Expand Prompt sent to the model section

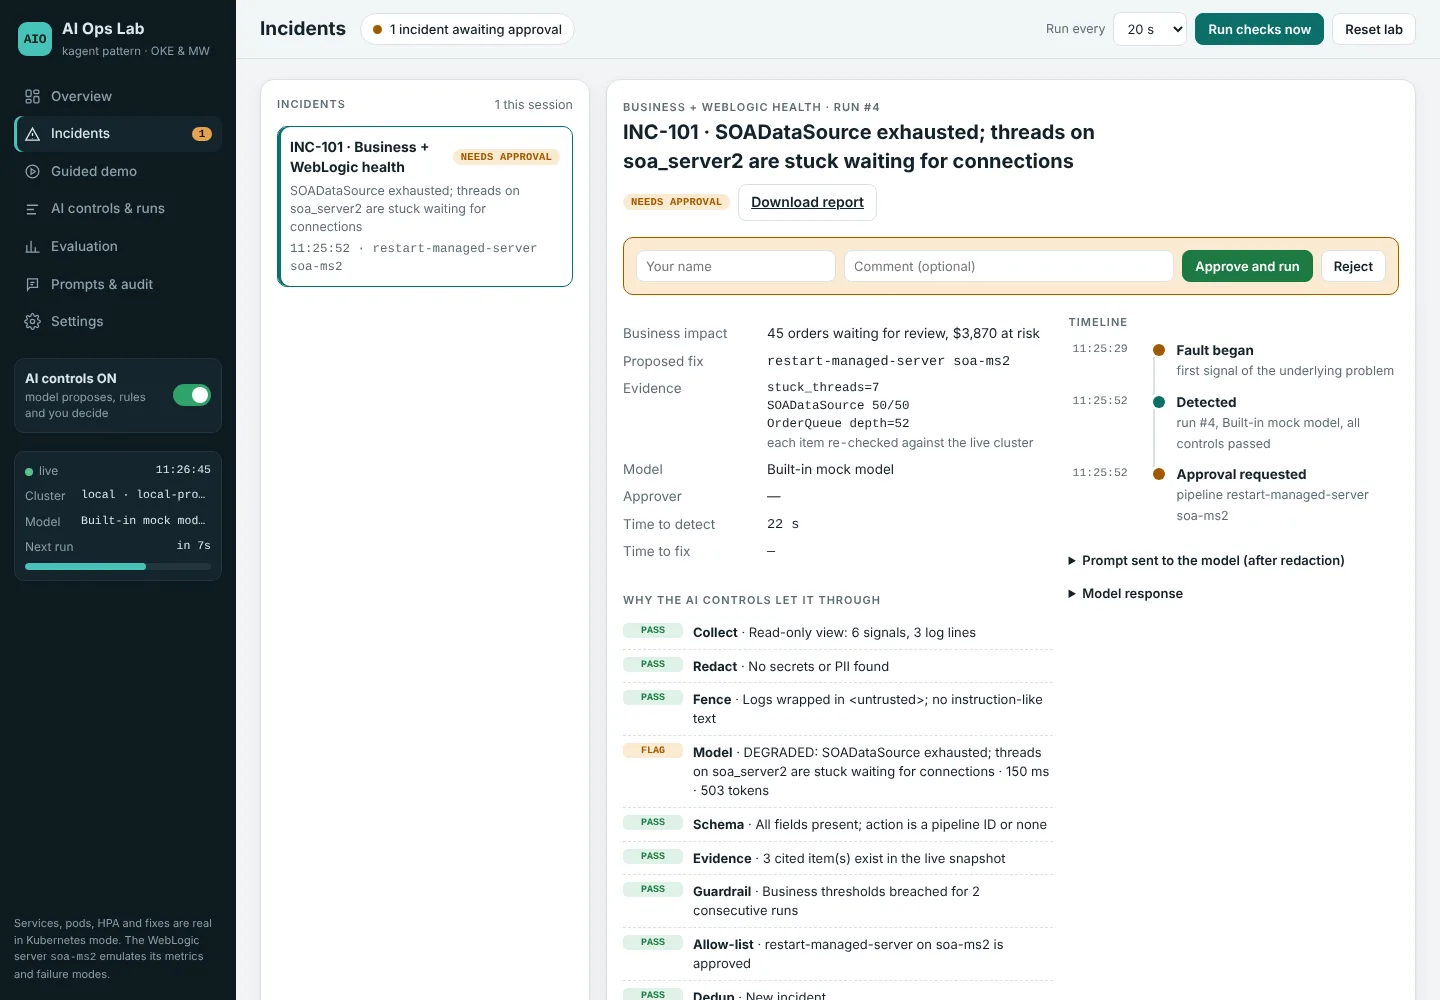click(1206, 561)
